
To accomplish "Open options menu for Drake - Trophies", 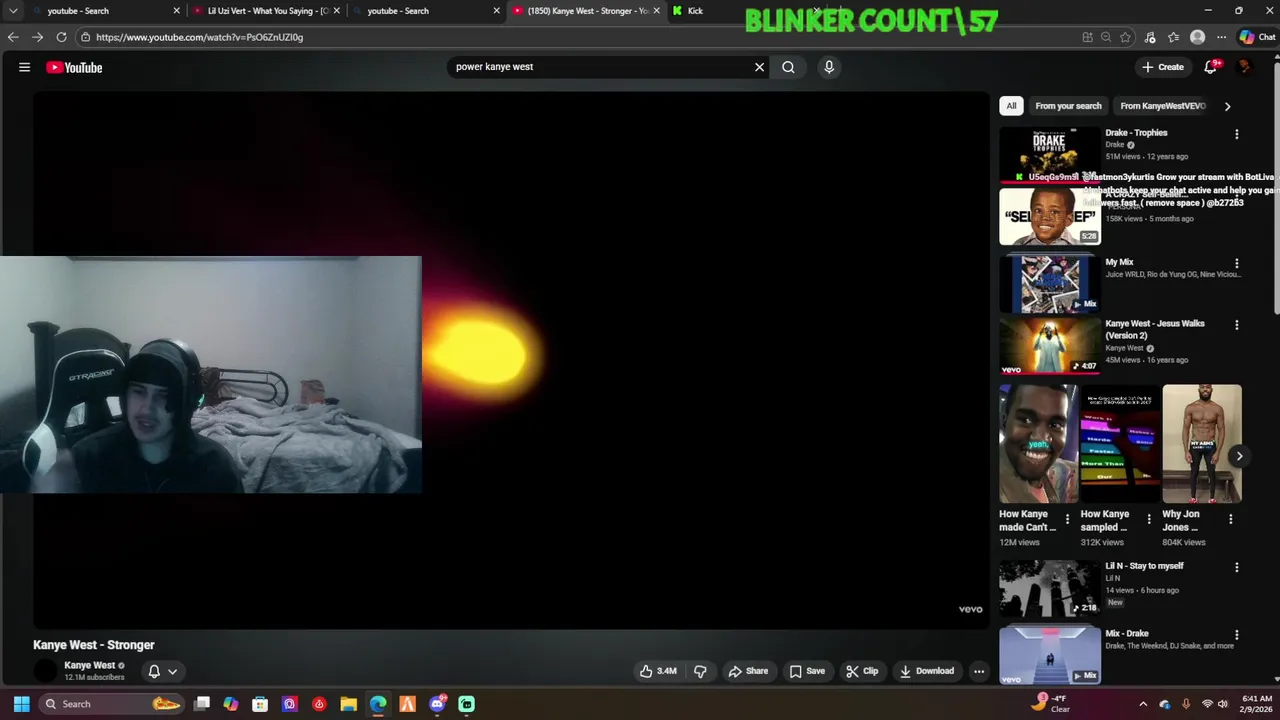I will (x=1236, y=134).
